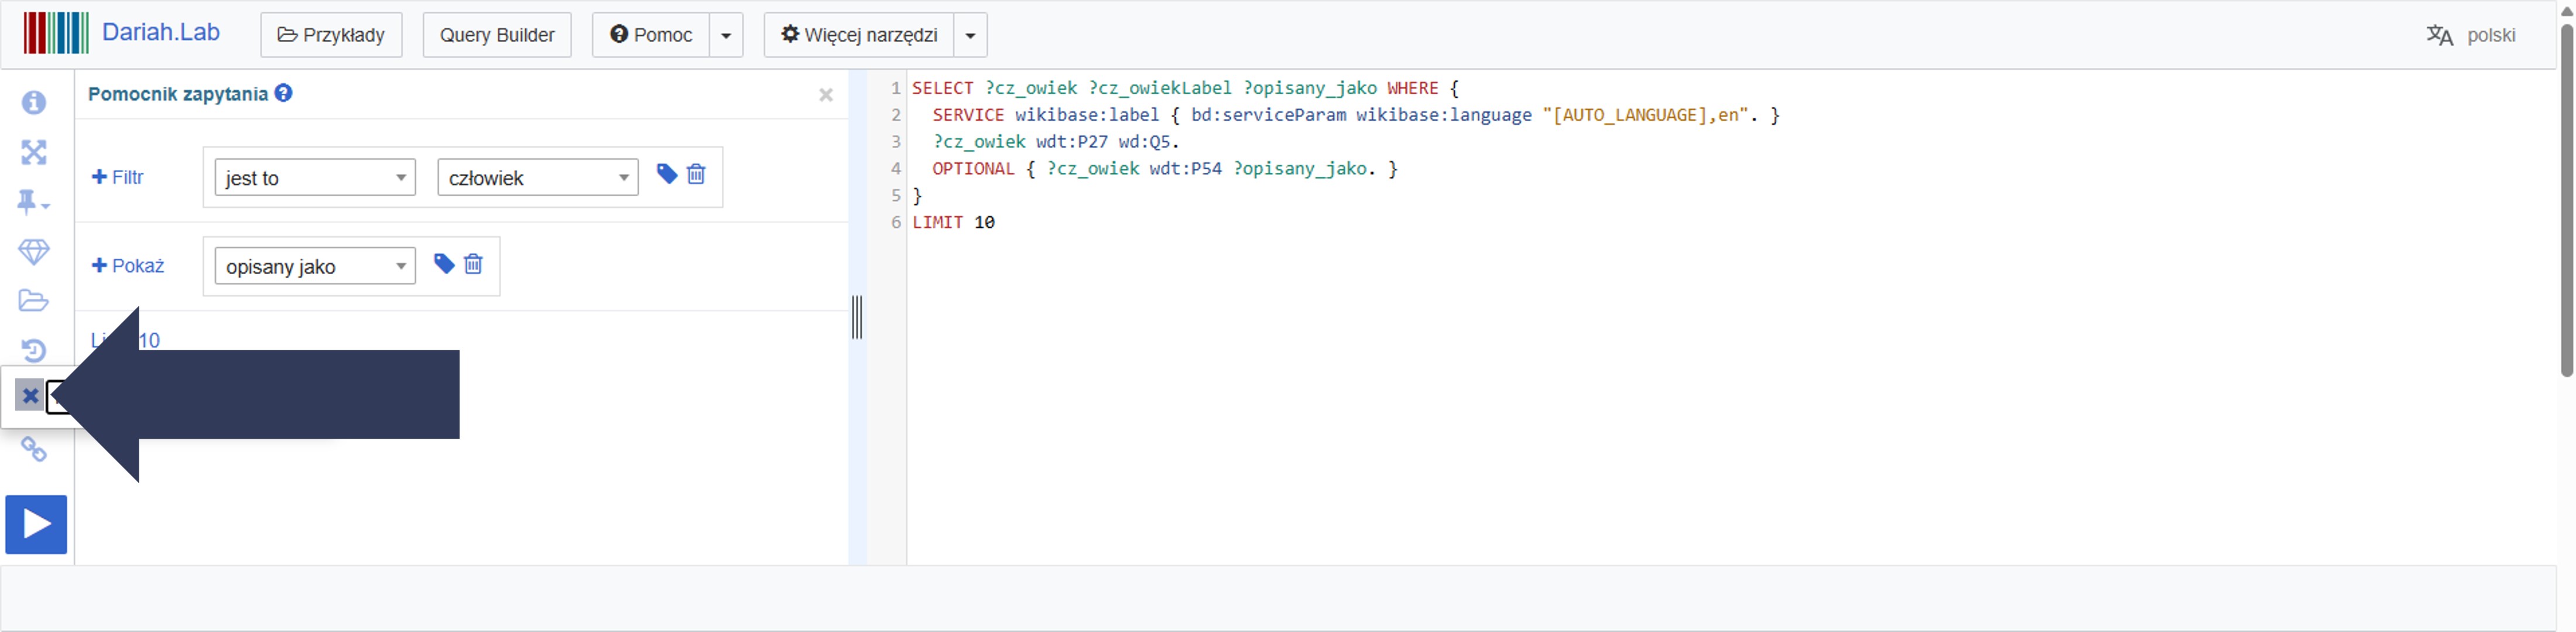Click the open folder icon in sidebar
The width and height of the screenshot is (2576, 632).
[34, 301]
